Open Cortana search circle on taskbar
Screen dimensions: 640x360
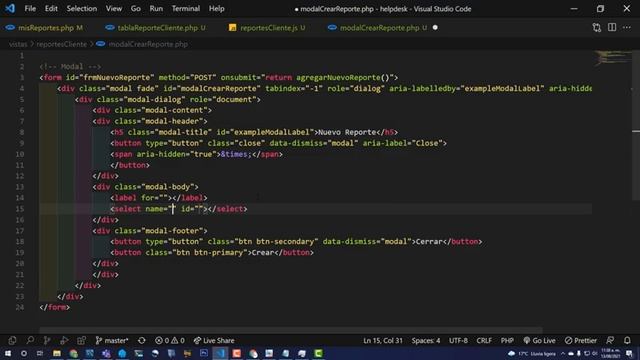(24, 353)
